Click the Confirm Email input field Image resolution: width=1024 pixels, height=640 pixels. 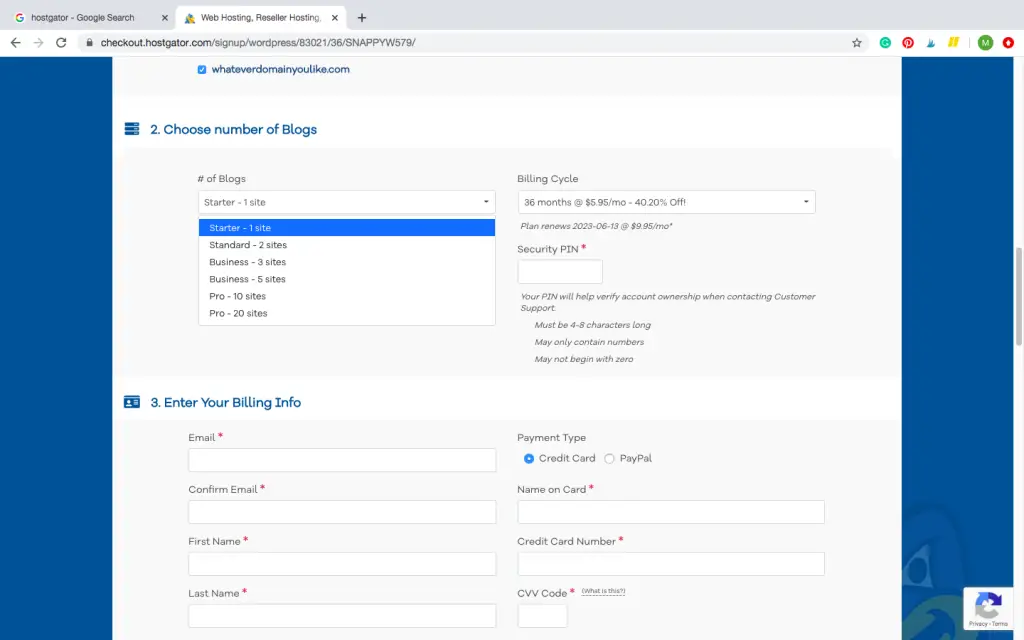click(x=342, y=512)
